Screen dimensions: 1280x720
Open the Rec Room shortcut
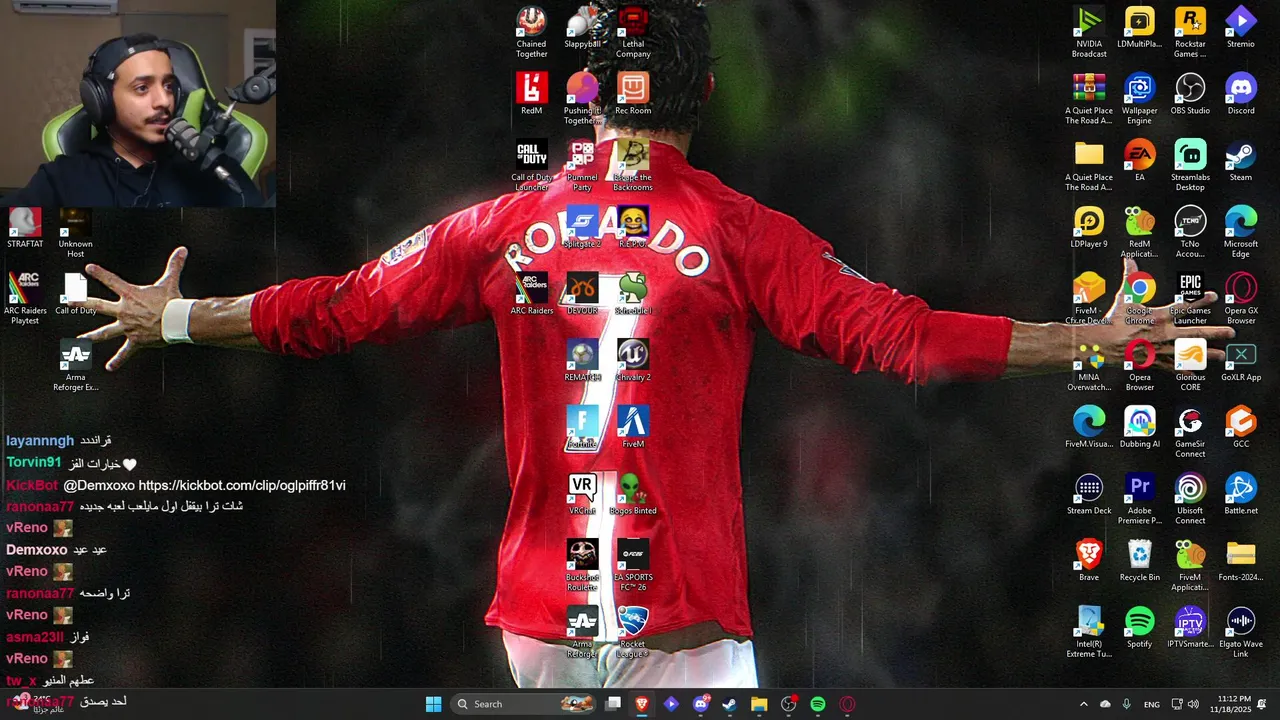(633, 94)
